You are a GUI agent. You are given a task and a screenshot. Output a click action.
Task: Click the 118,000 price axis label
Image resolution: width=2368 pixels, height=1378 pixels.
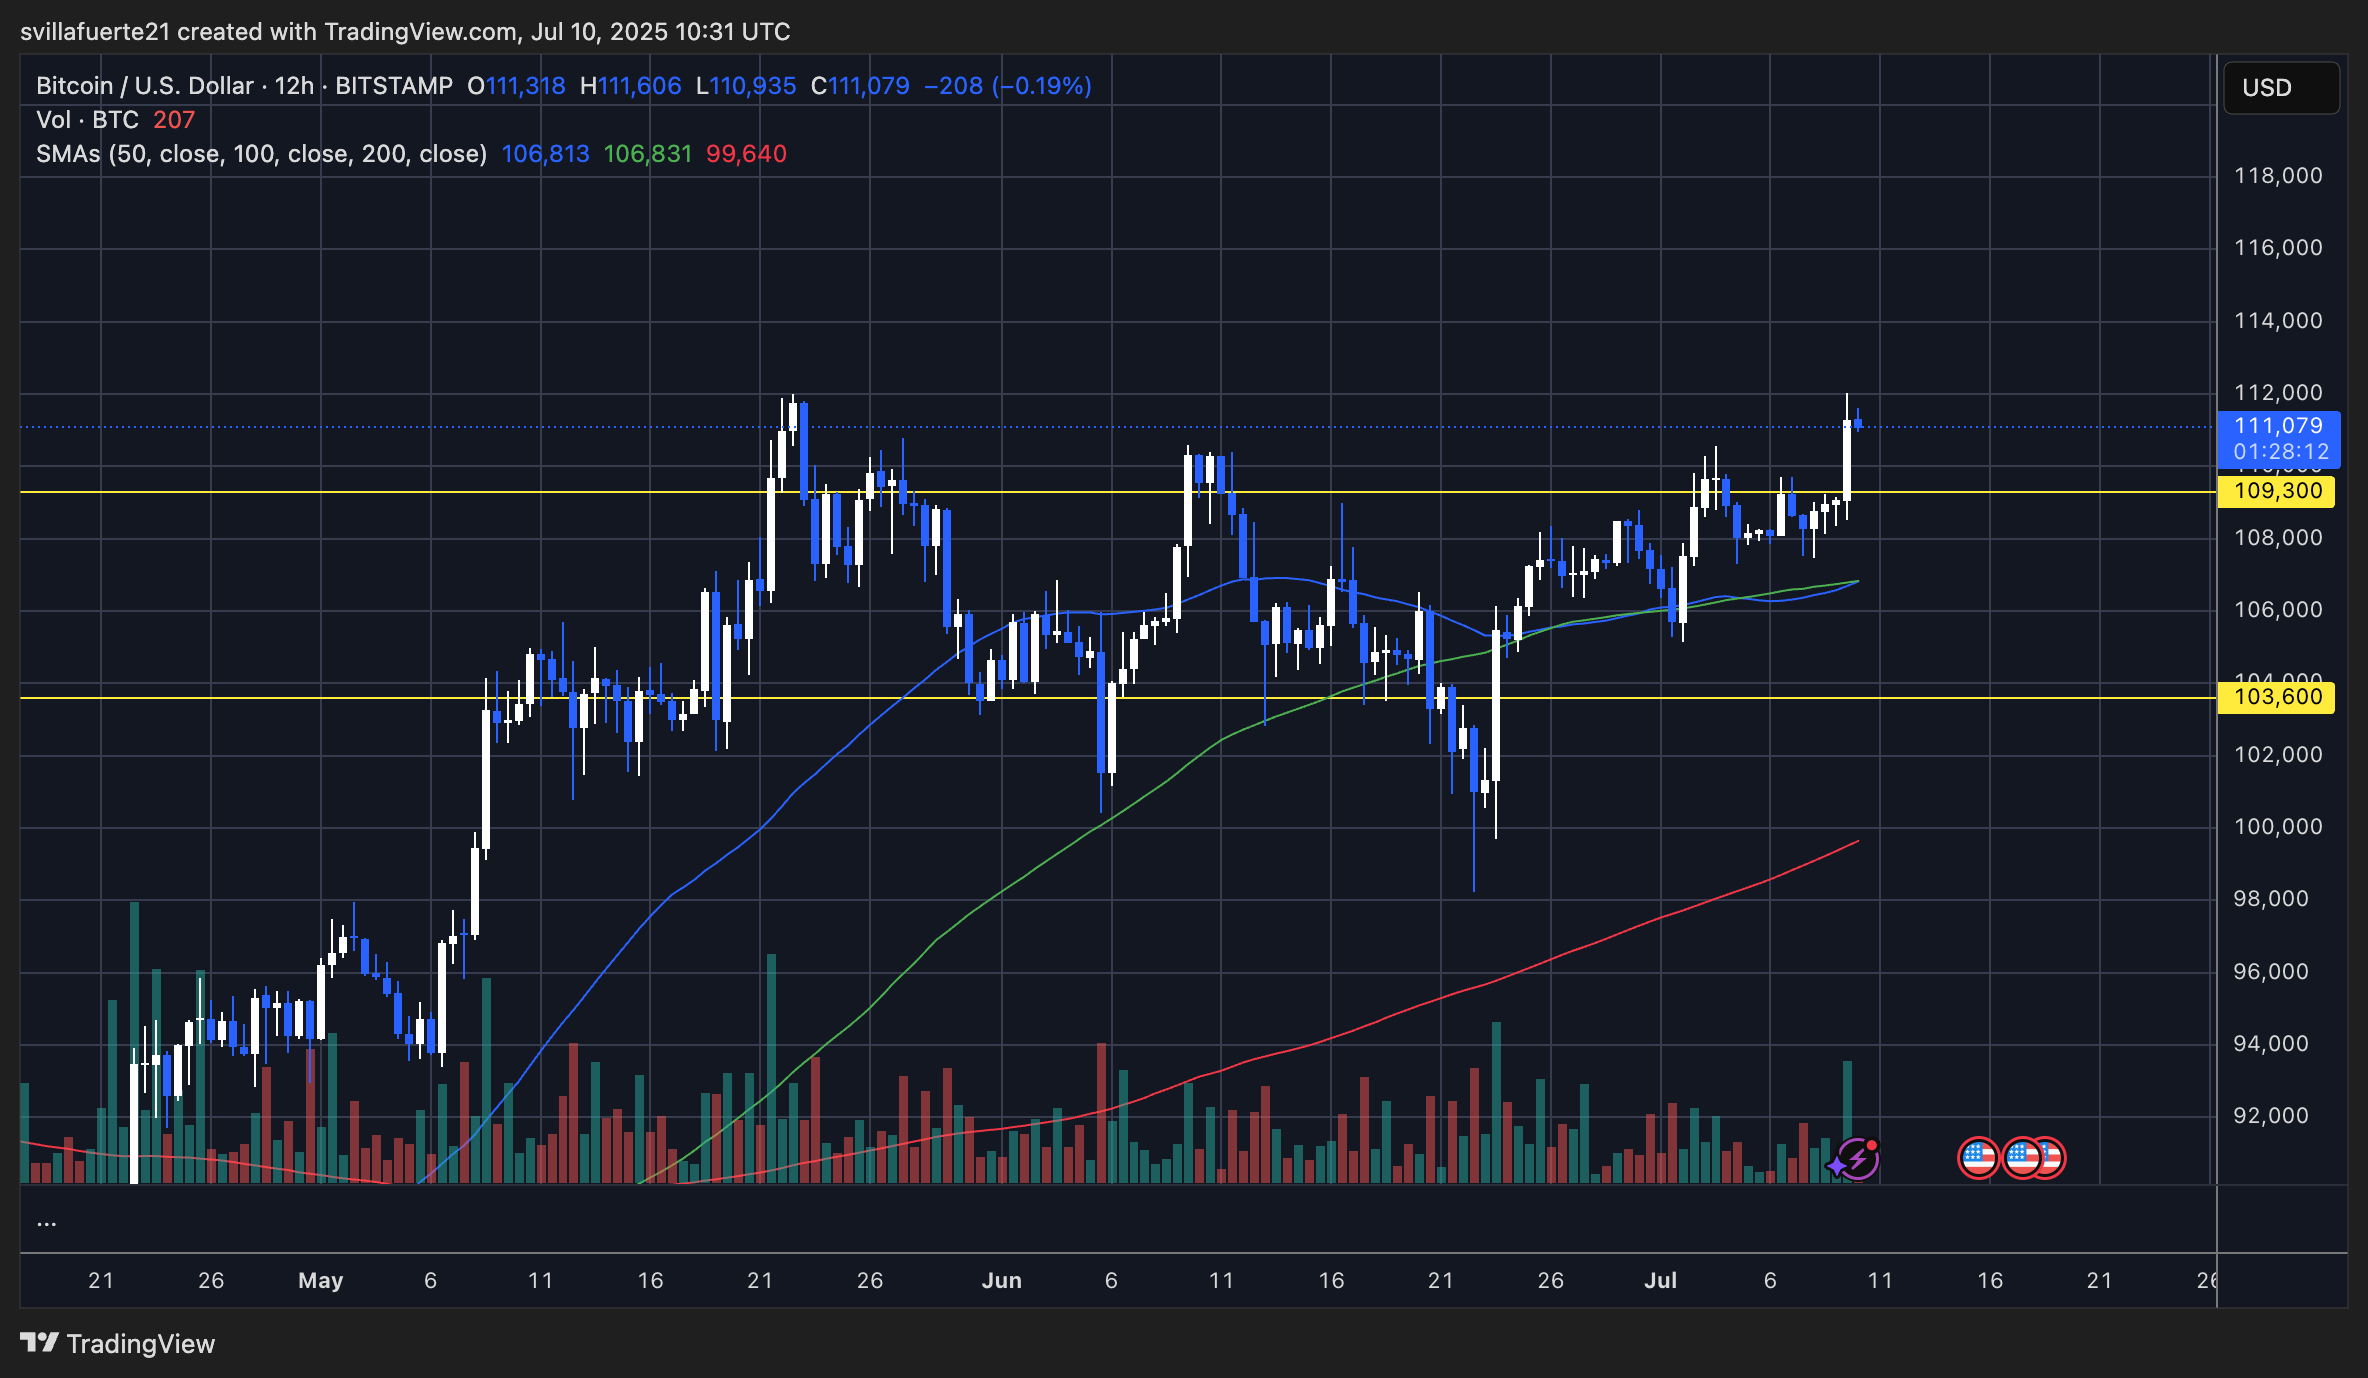point(2278,176)
